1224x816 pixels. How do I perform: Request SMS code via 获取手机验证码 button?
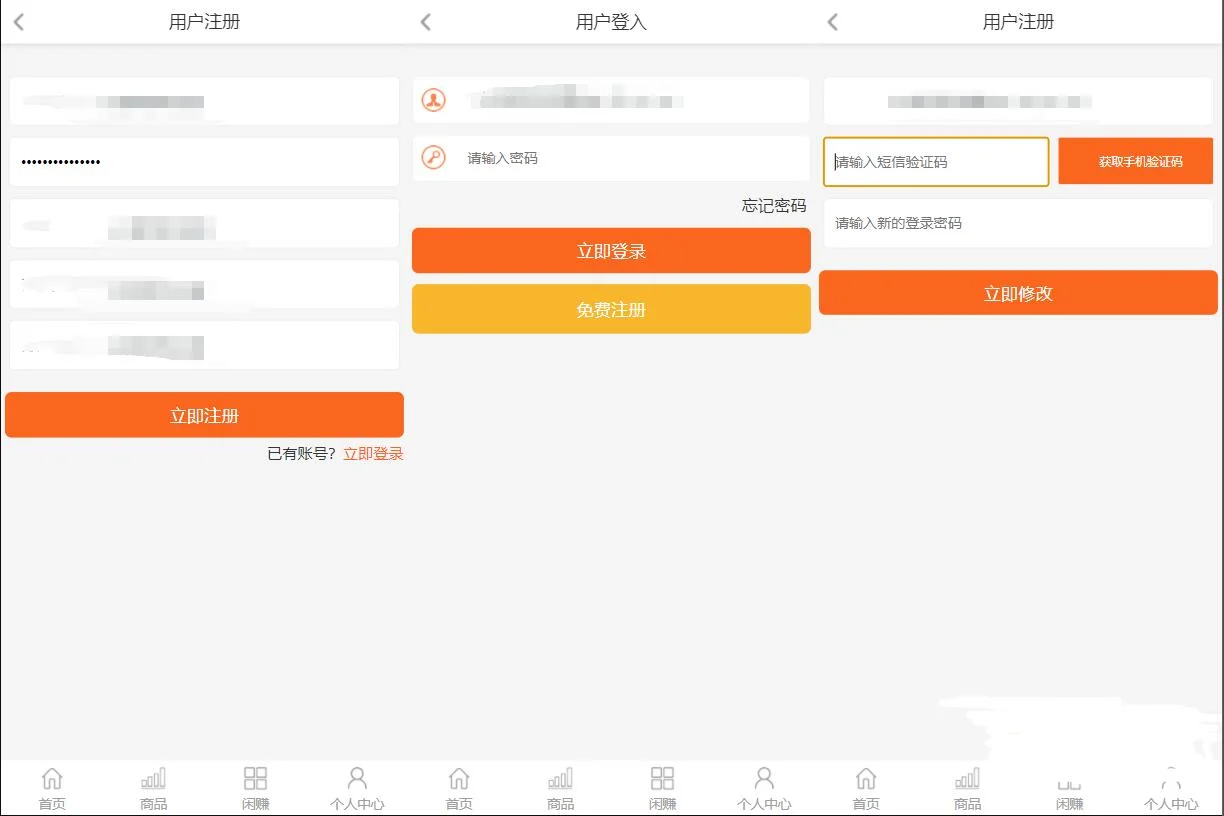[x=1135, y=161]
